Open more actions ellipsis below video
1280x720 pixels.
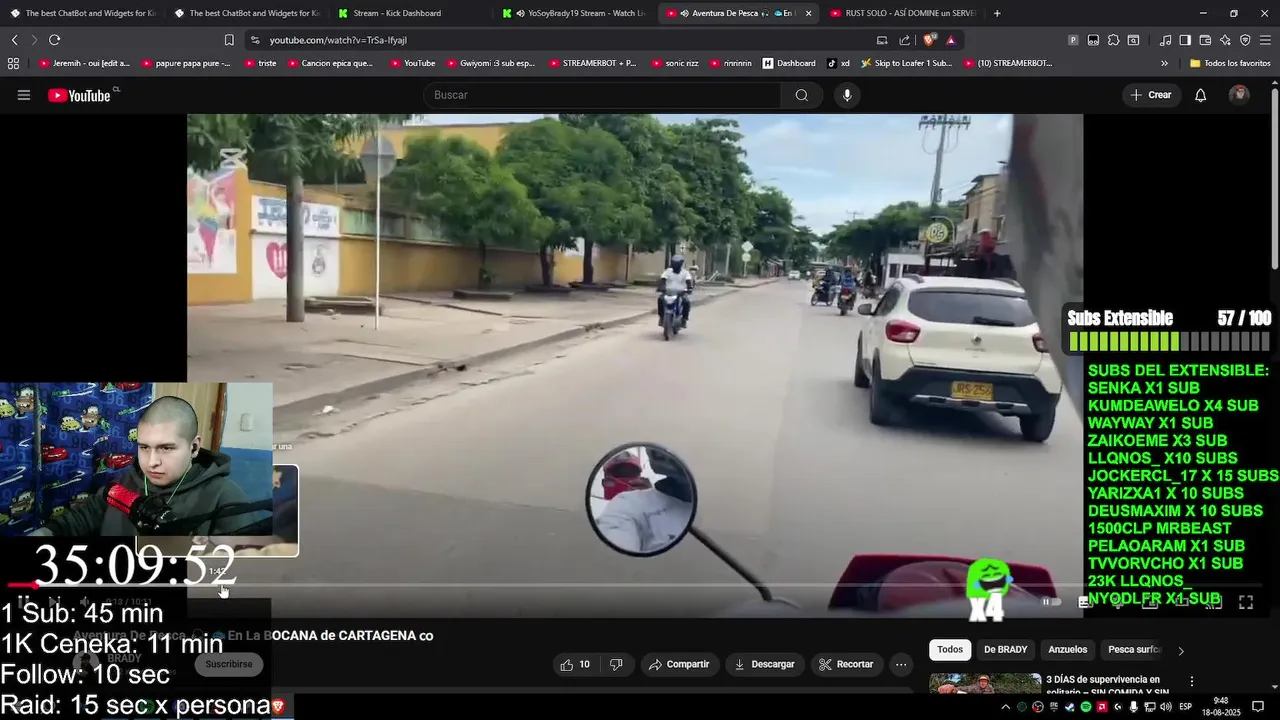(901, 664)
